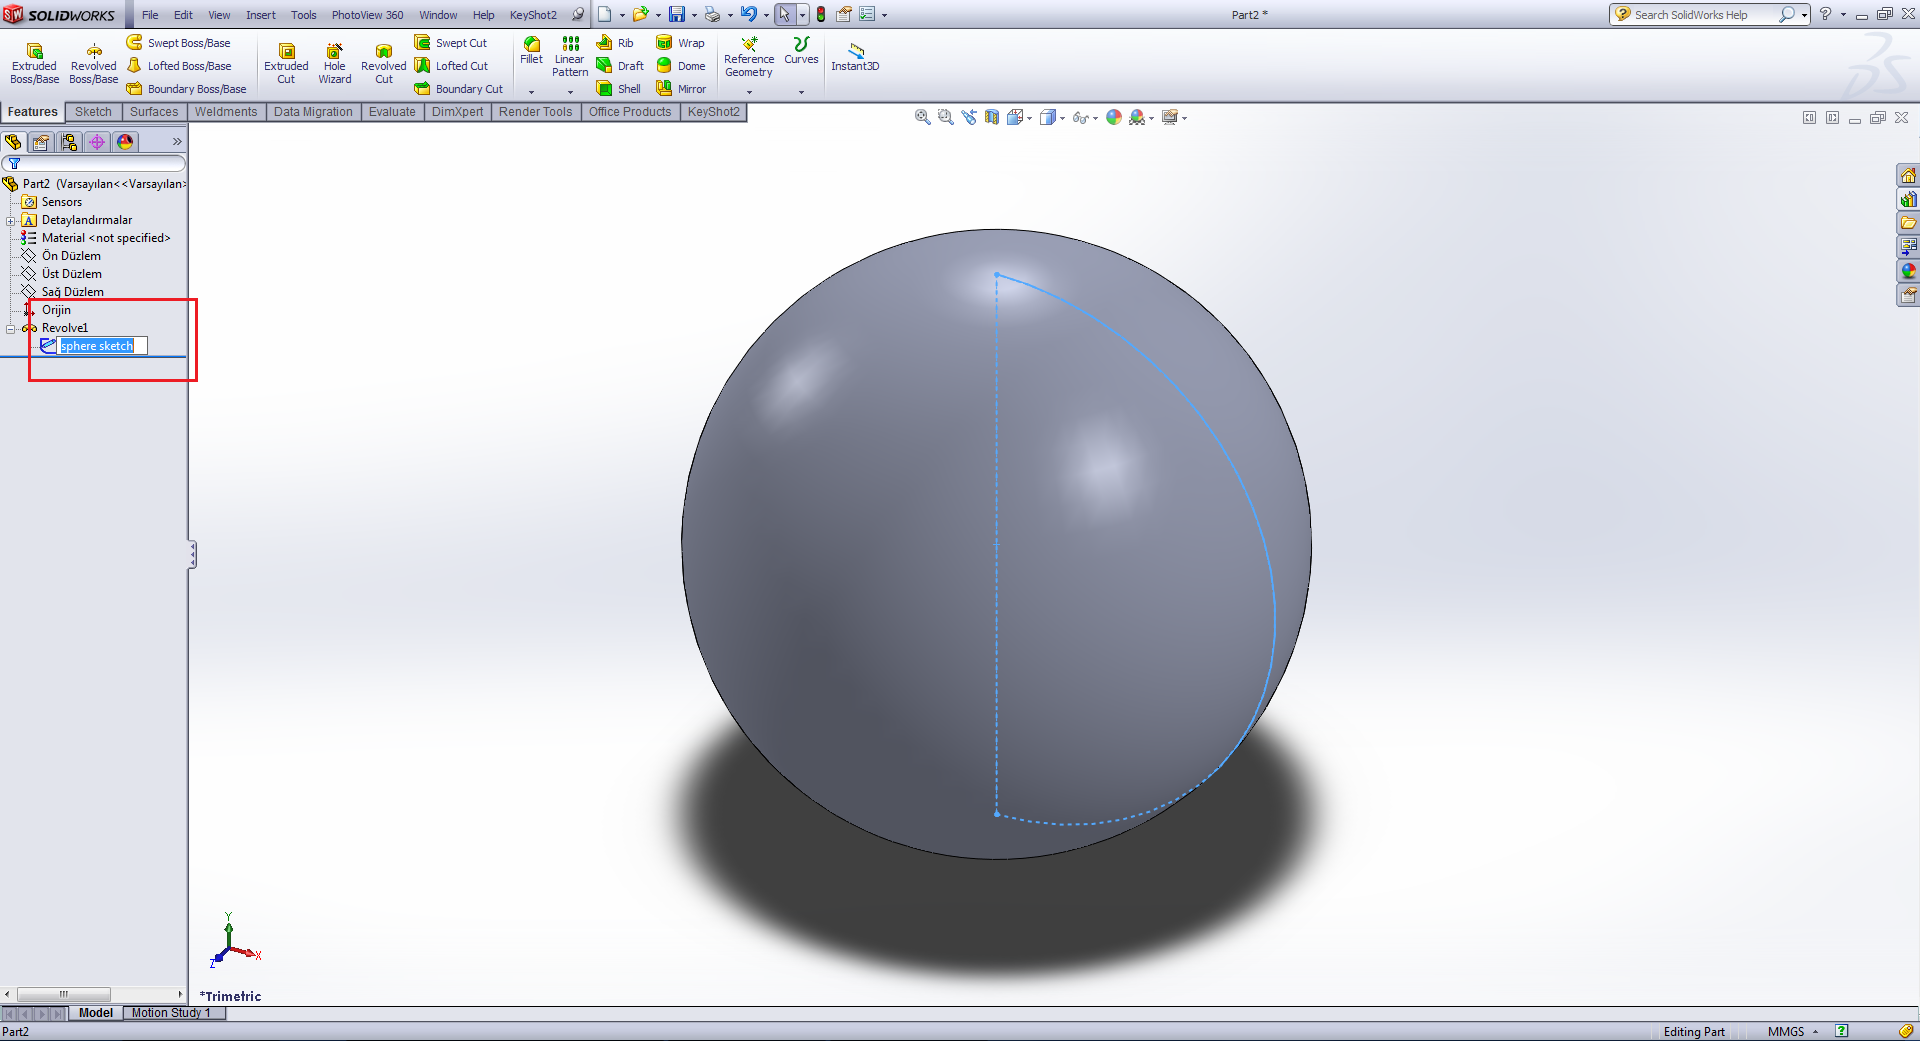Click the Rebuild traffic light icon

pos(820,15)
